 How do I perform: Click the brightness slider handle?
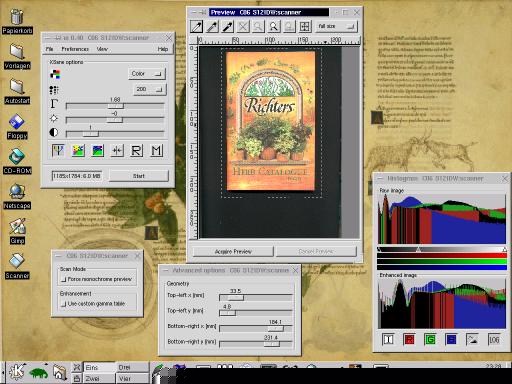pos(114,120)
